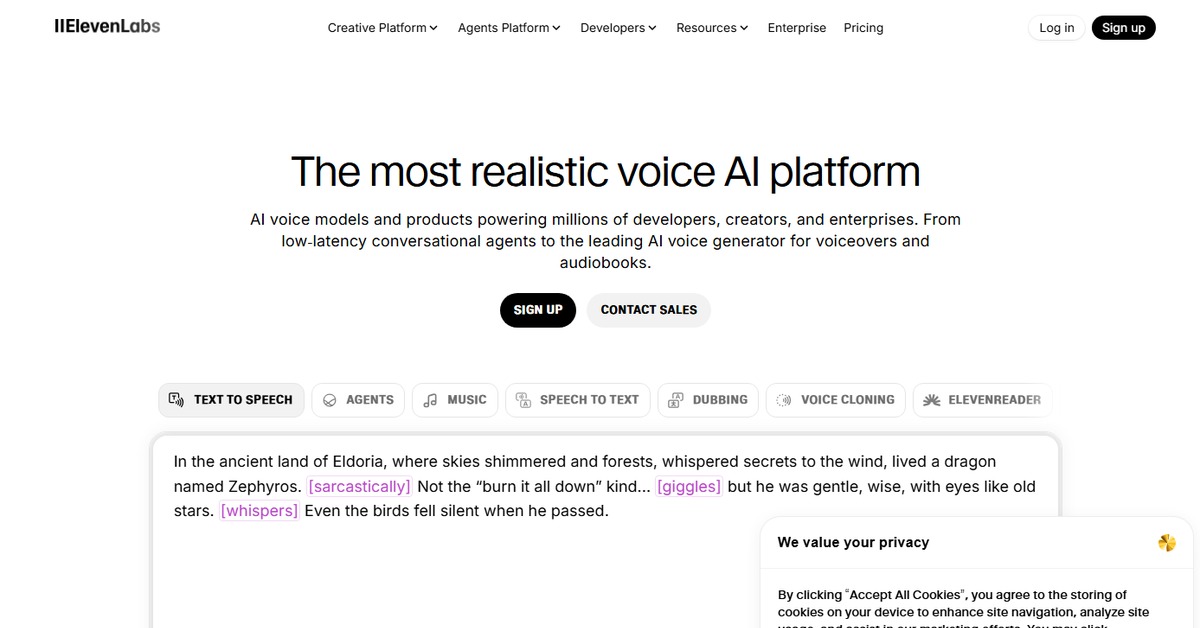This screenshot has width=1200, height=628.
Task: Click the Voice Cloning waveform icon
Action: coord(784,400)
